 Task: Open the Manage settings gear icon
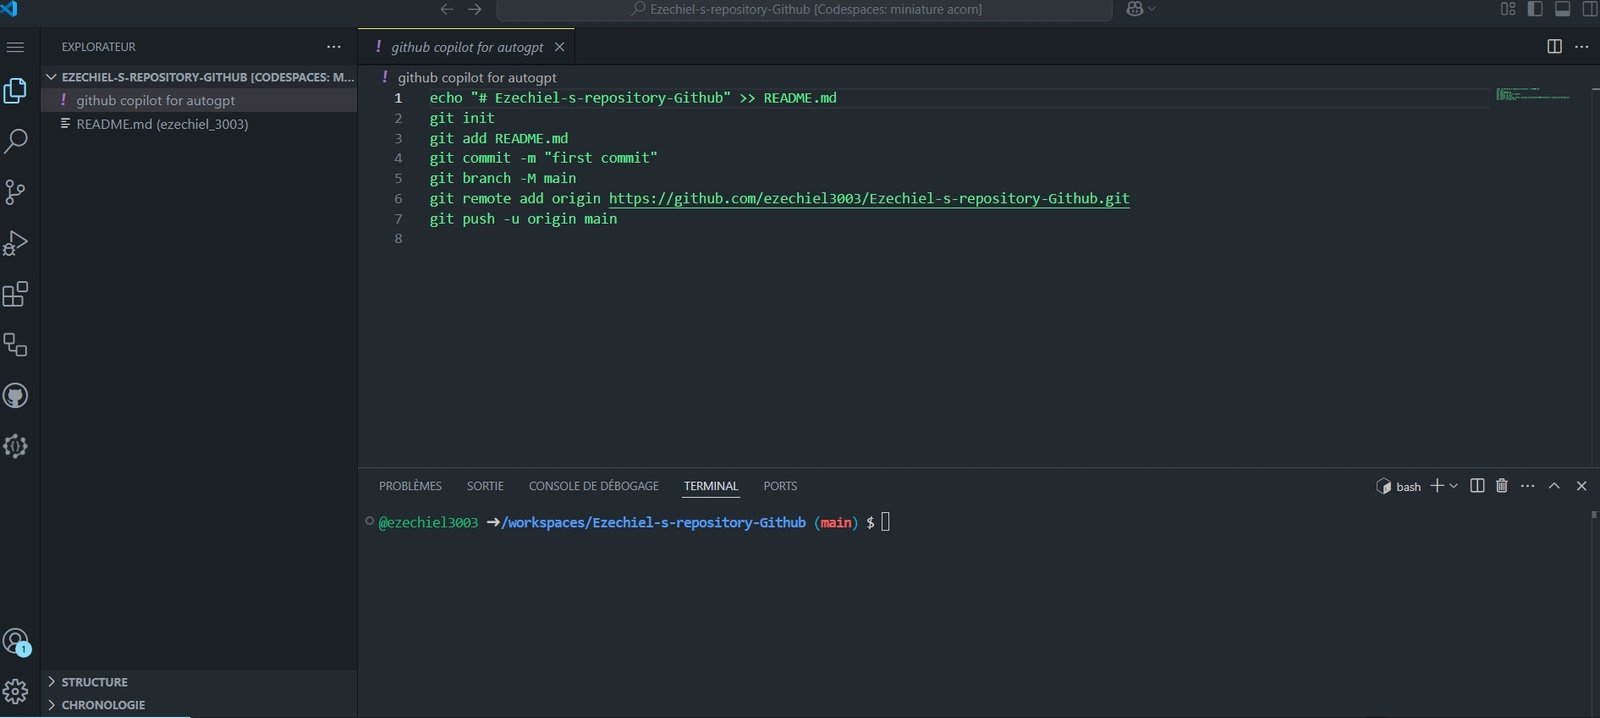[15, 691]
